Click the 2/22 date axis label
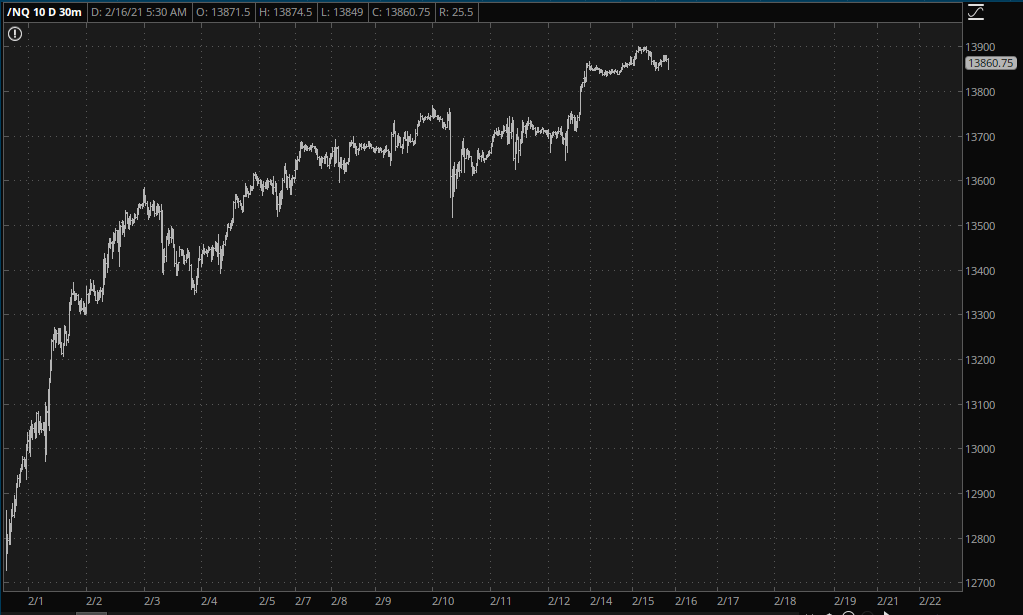 930,601
